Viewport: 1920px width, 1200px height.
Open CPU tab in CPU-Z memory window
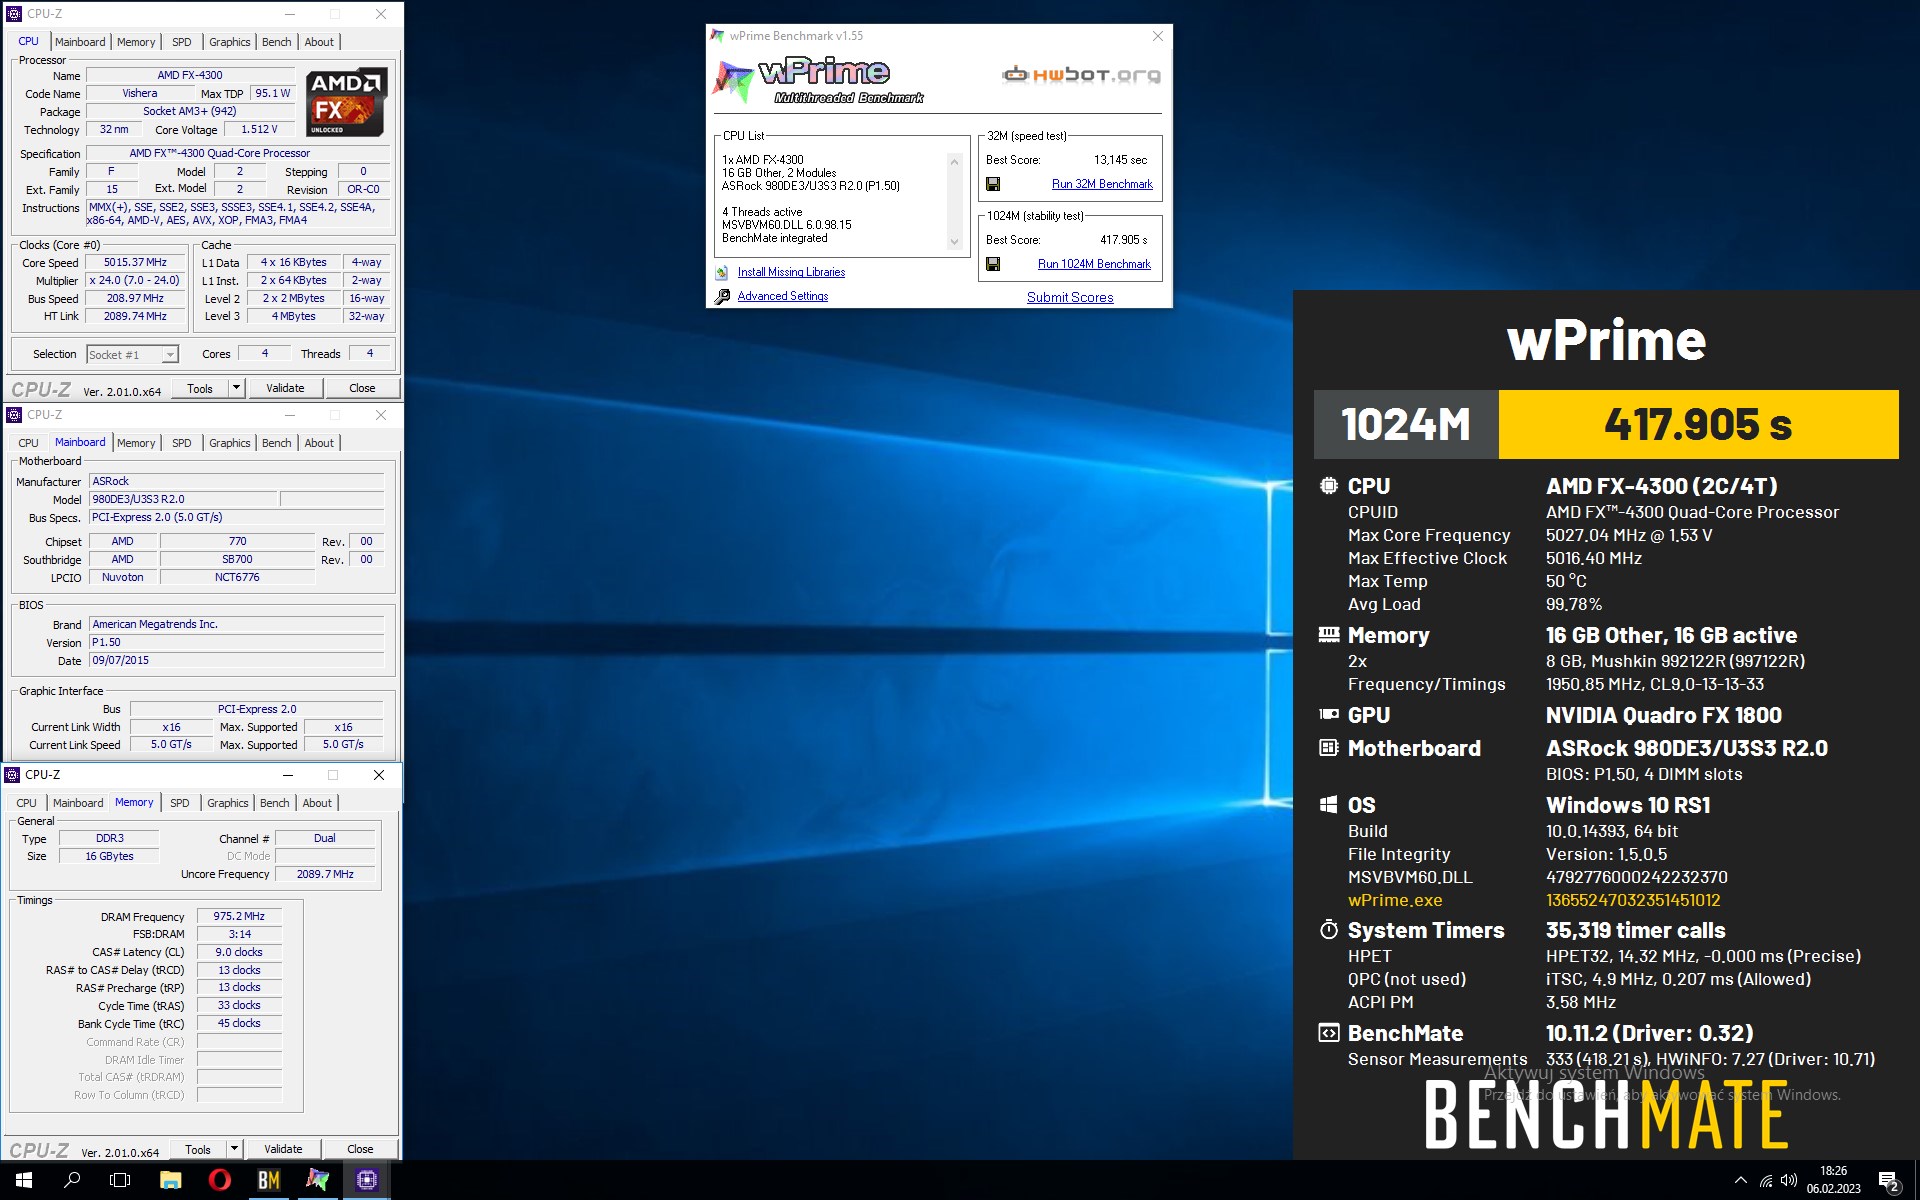(27, 803)
